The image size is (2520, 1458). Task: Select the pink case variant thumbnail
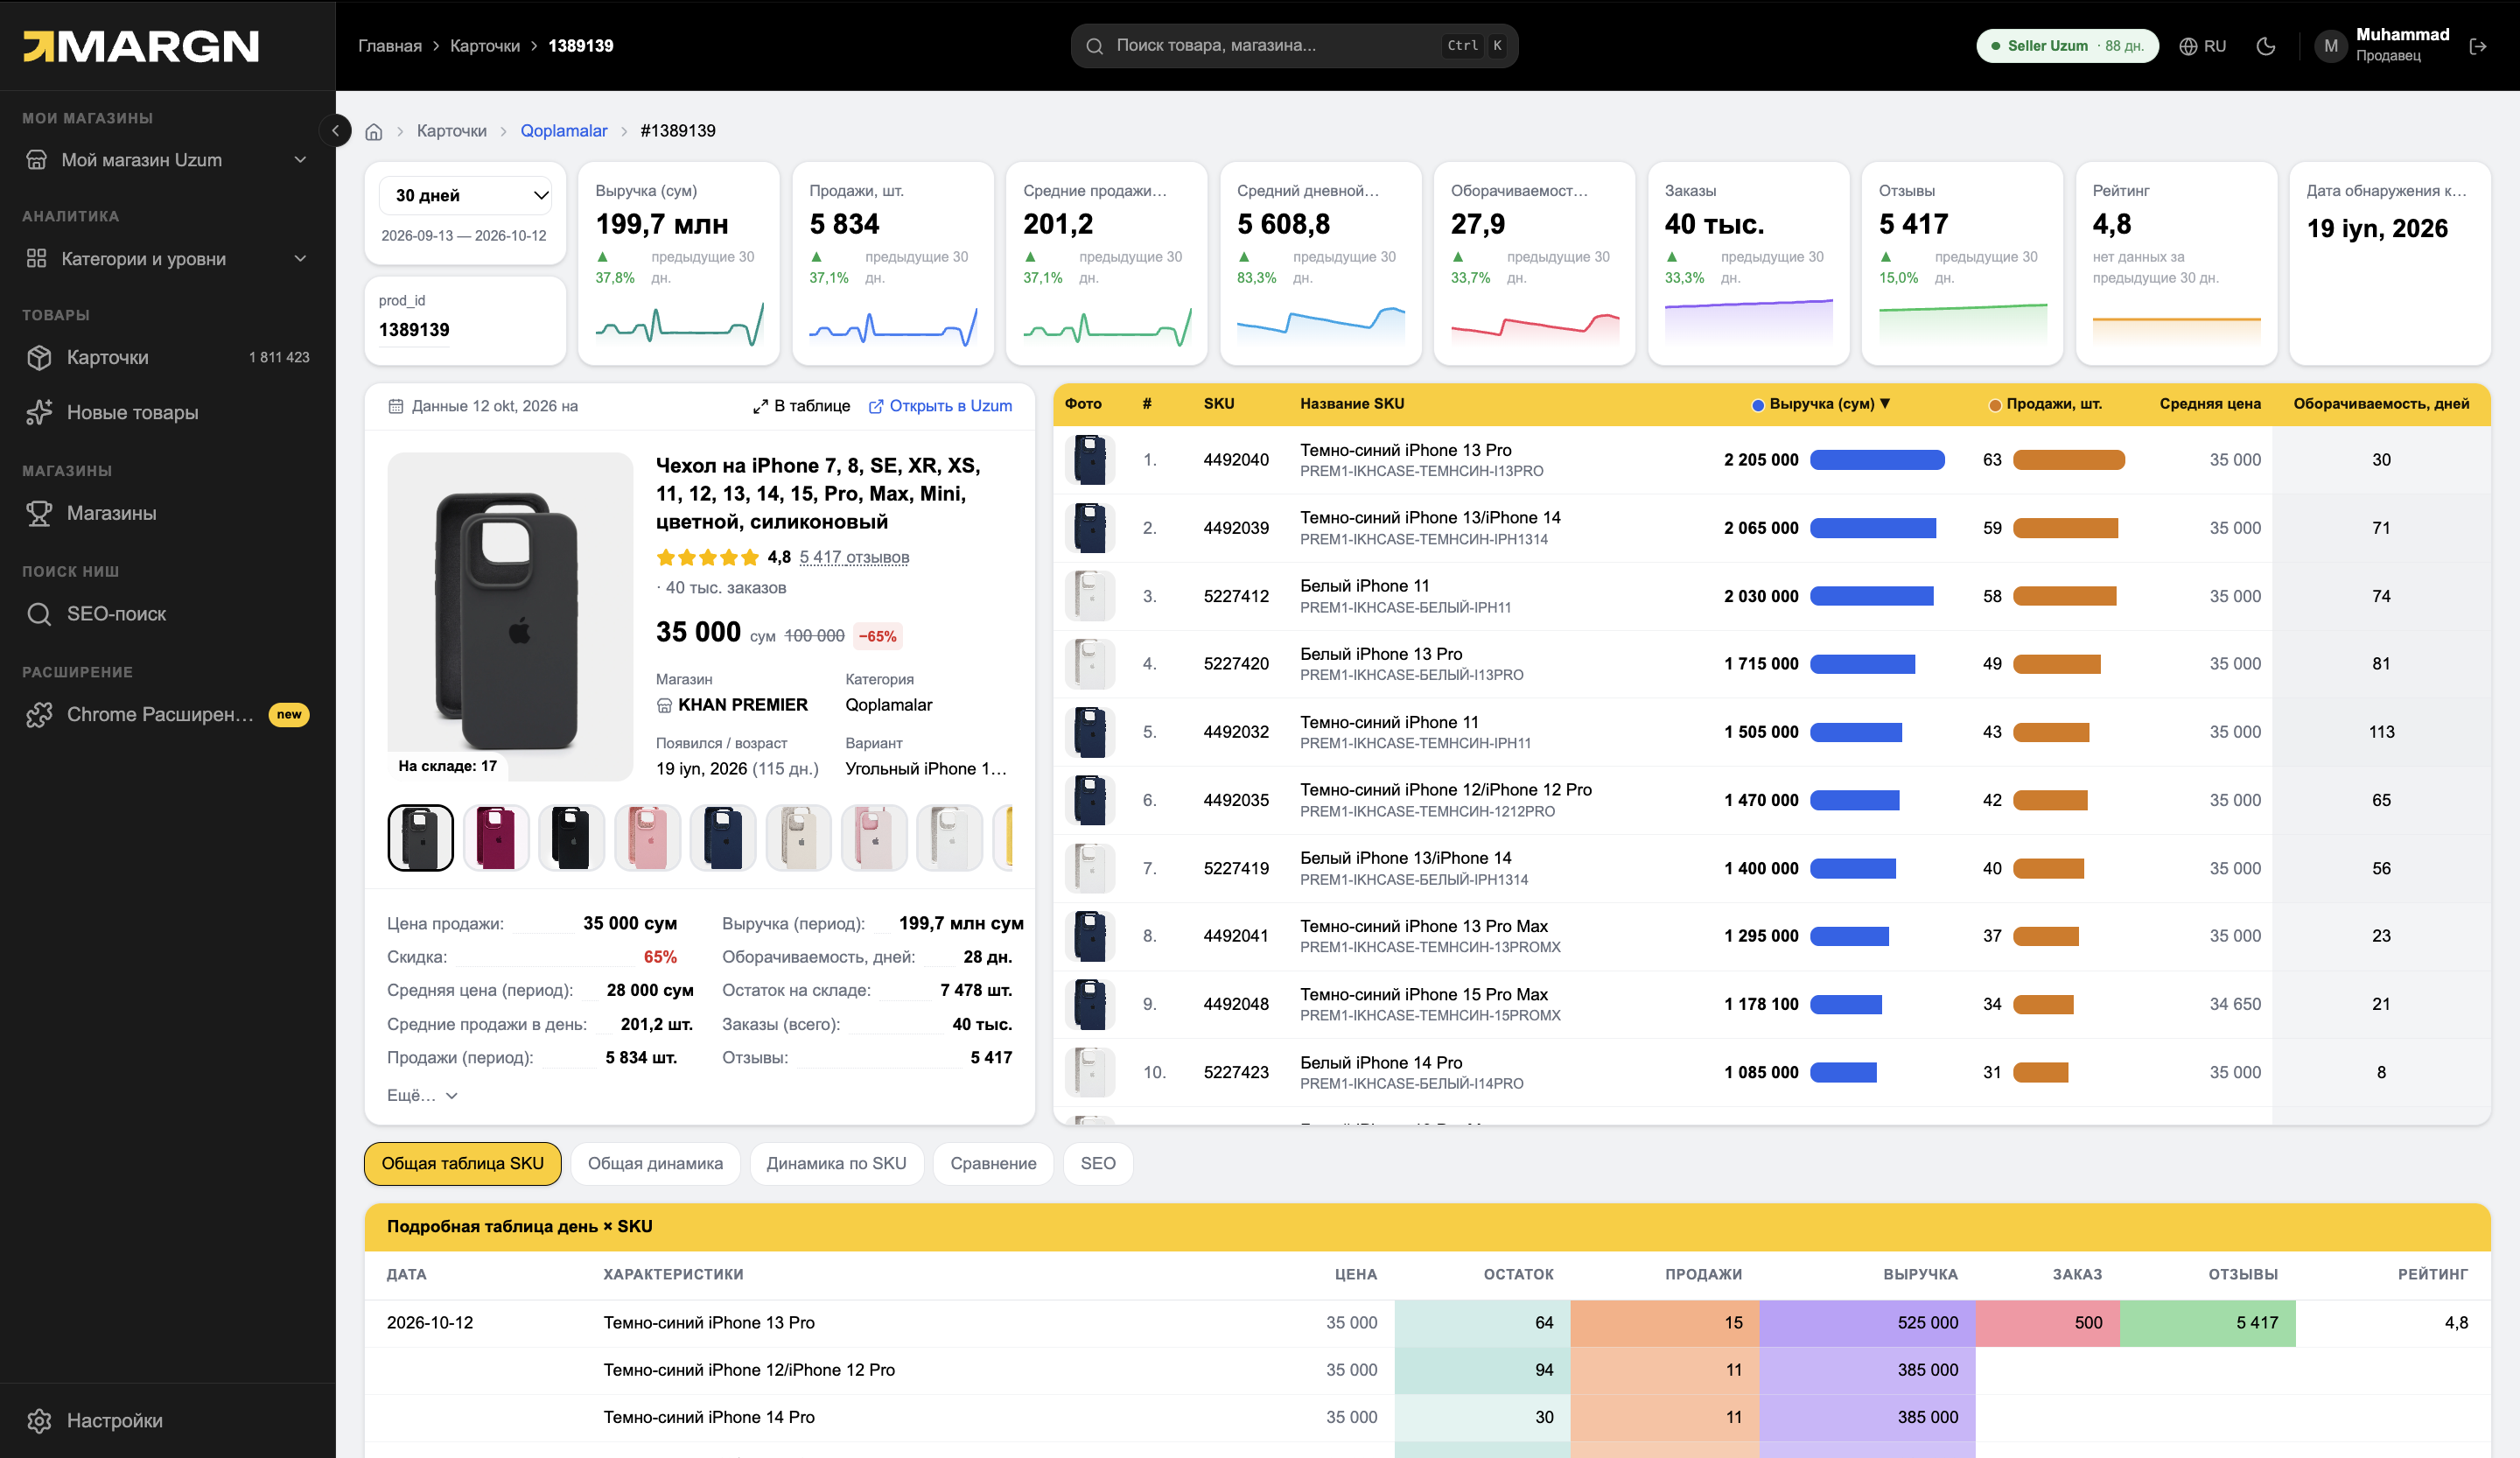point(647,838)
